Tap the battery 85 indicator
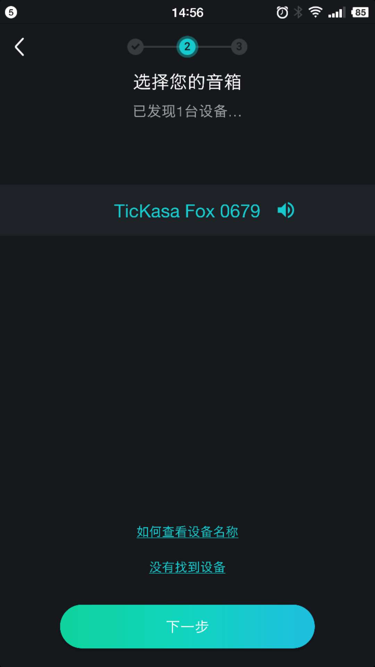The image size is (375, 667). [x=360, y=12]
